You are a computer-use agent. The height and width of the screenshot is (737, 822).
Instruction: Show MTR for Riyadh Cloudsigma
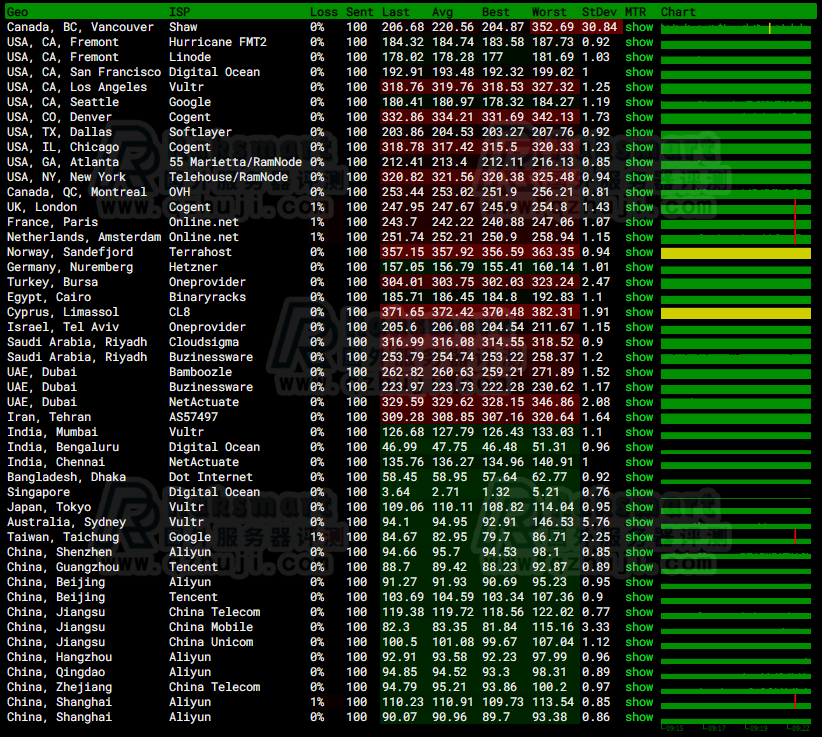click(x=639, y=342)
